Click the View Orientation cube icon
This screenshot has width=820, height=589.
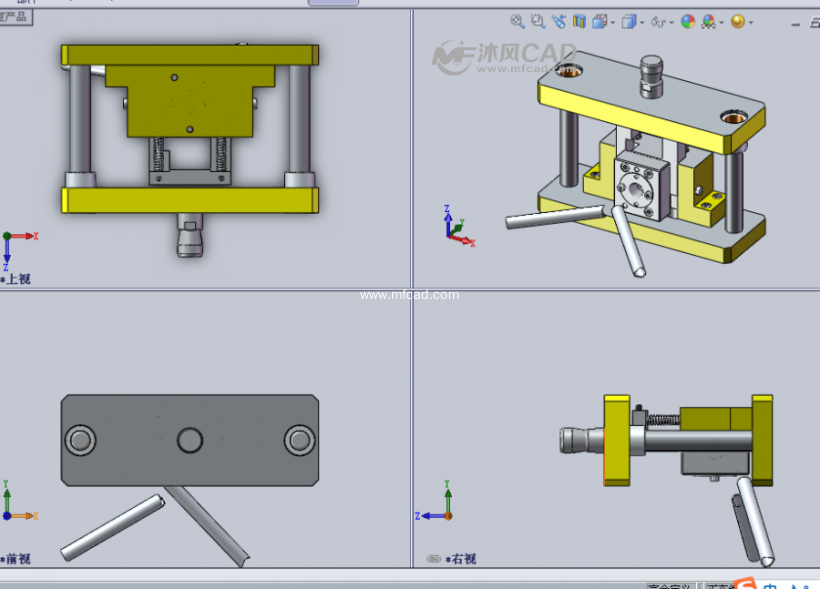600,21
